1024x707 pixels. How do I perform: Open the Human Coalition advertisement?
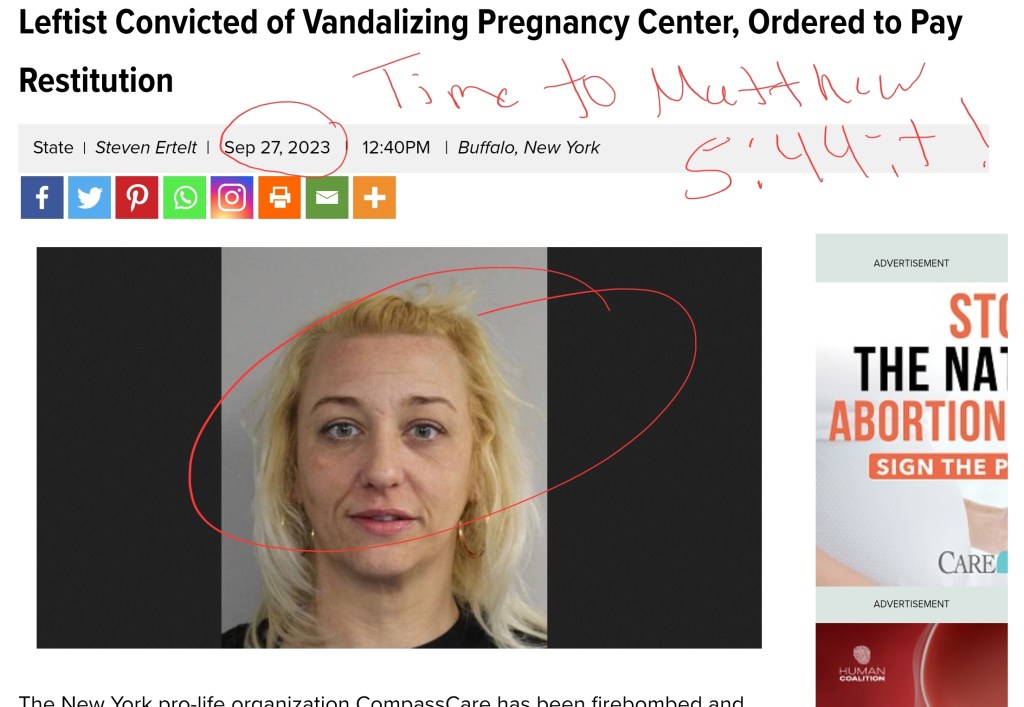click(912, 665)
